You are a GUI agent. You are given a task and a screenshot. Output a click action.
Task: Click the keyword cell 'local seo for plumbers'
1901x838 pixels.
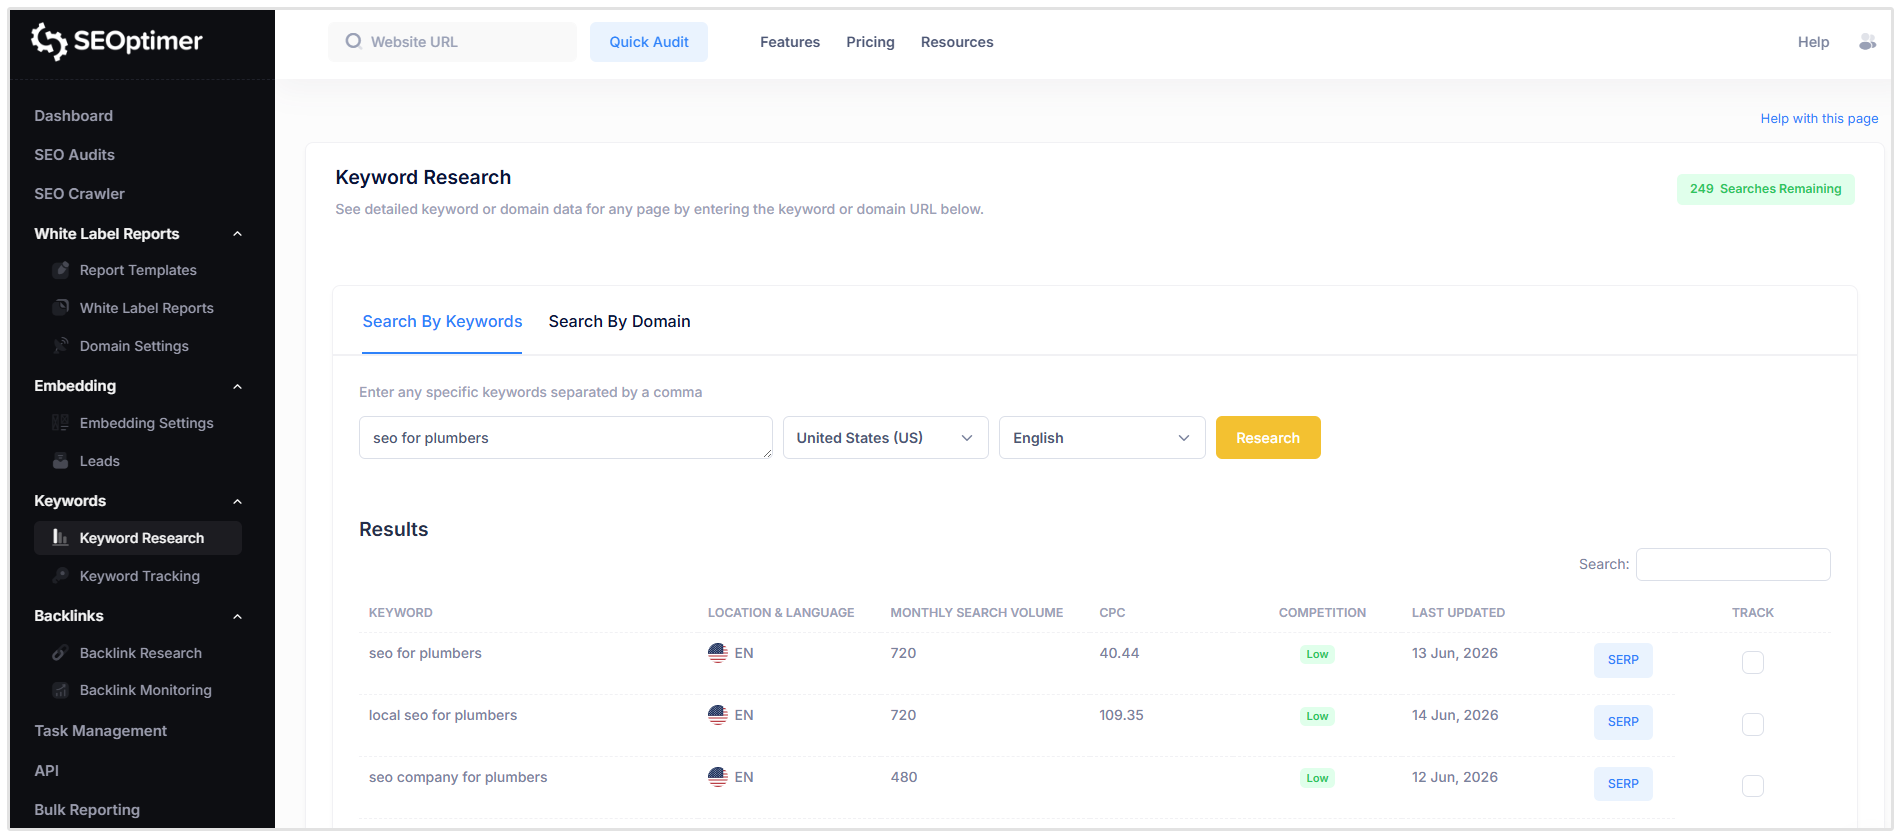pos(443,715)
